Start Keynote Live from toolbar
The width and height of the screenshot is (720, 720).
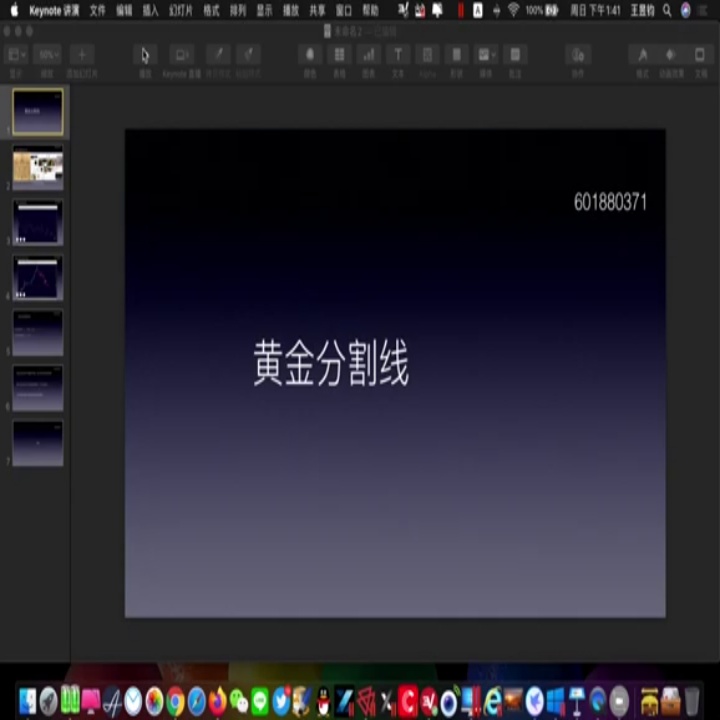(x=181, y=55)
